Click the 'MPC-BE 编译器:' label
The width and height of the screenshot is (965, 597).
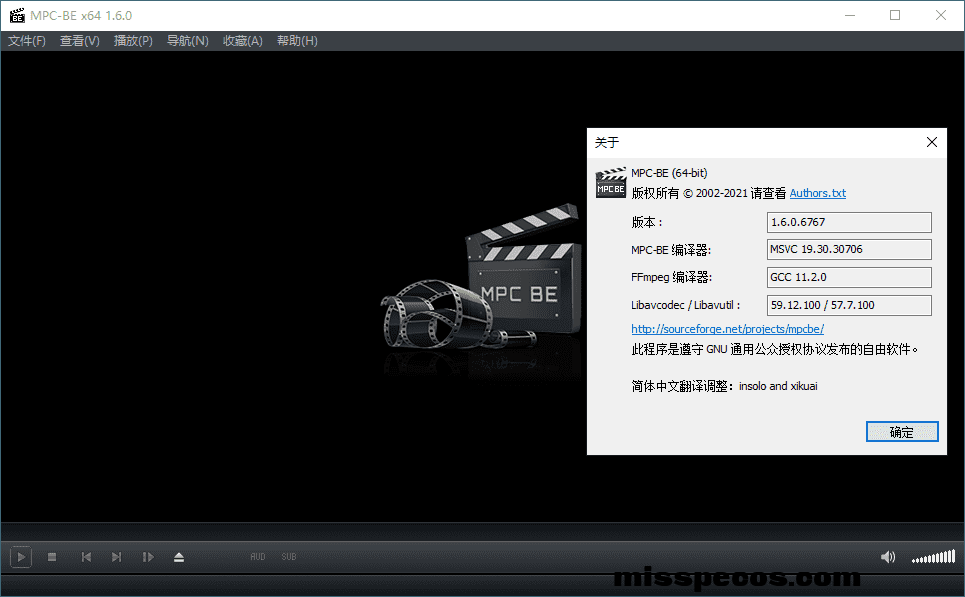pyautogui.click(x=671, y=250)
